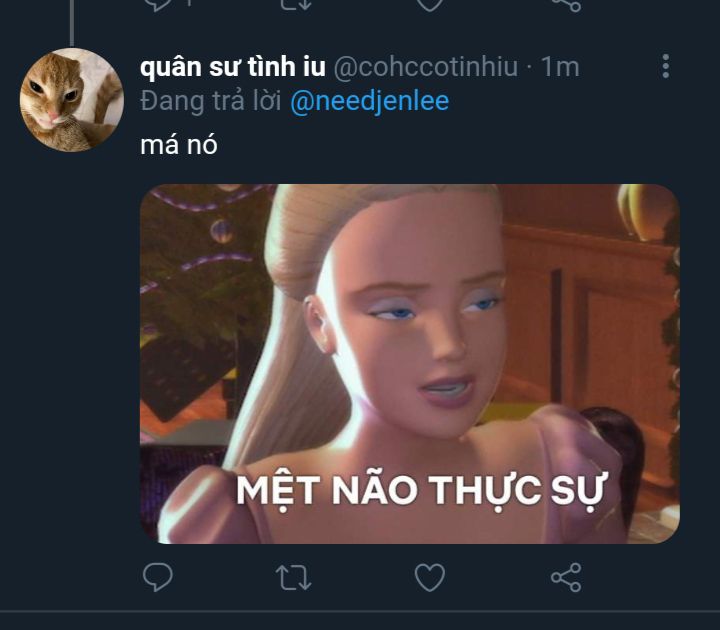Click the thread connector line above avatar
This screenshot has width=720, height=630.
click(x=72, y=22)
